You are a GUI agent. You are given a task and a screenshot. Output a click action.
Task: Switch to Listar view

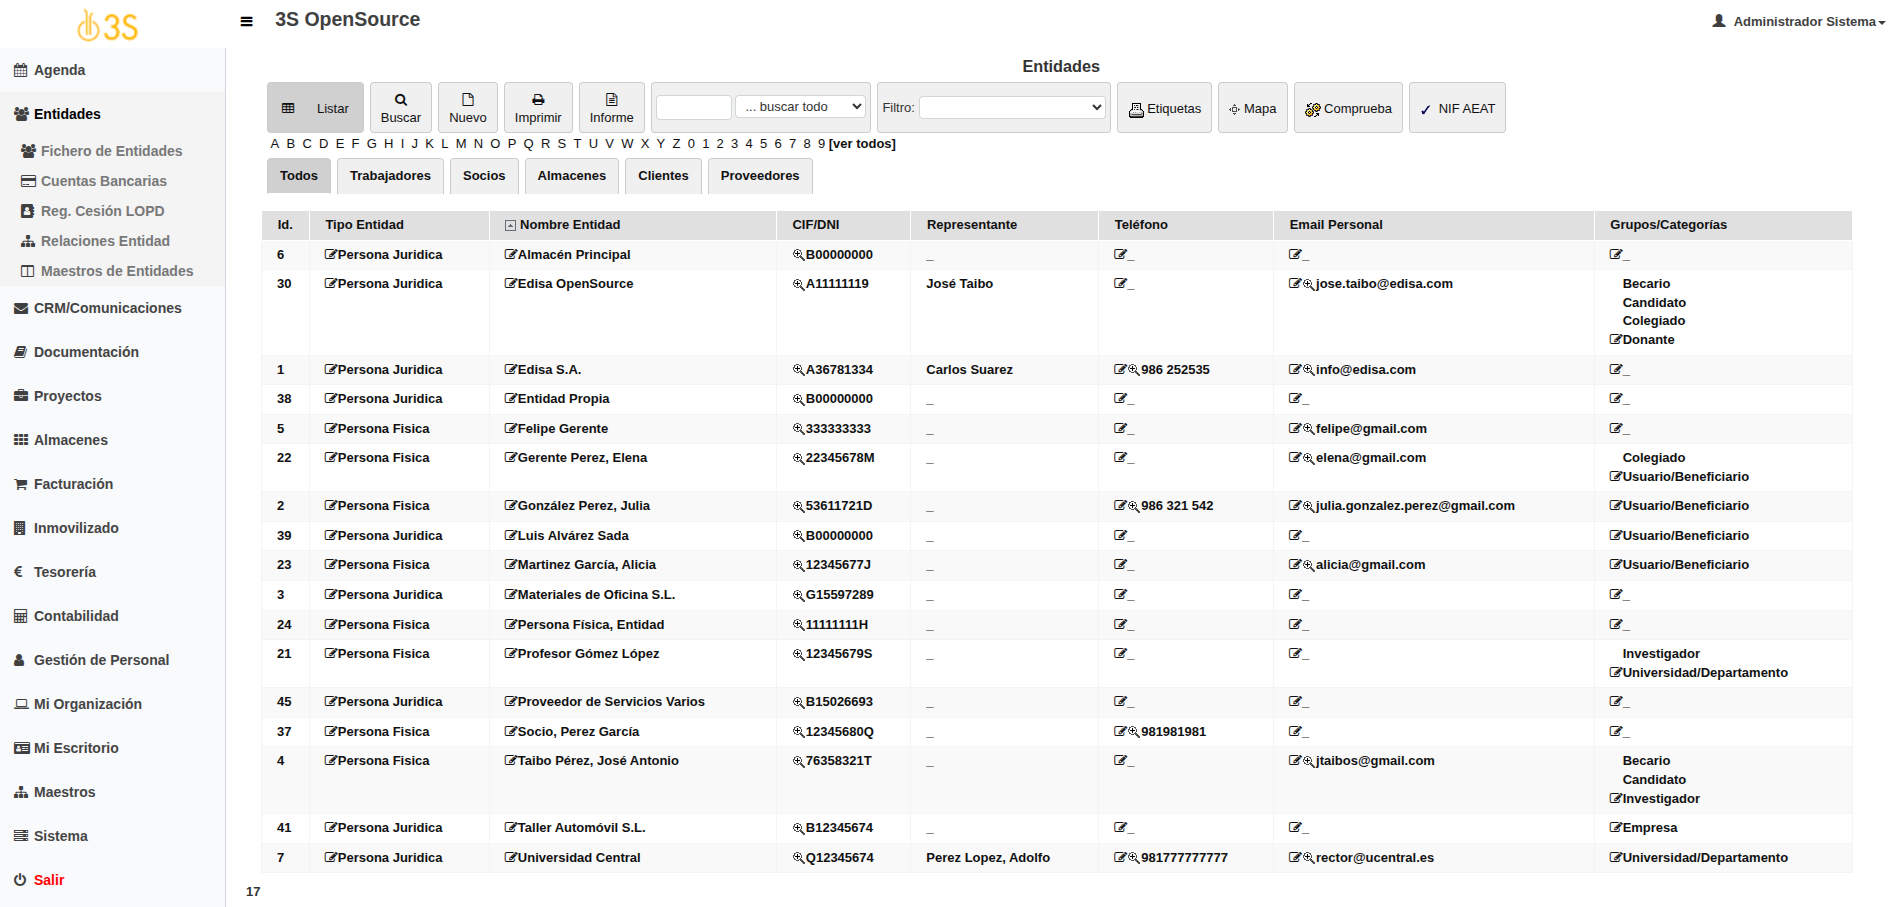pos(317,108)
